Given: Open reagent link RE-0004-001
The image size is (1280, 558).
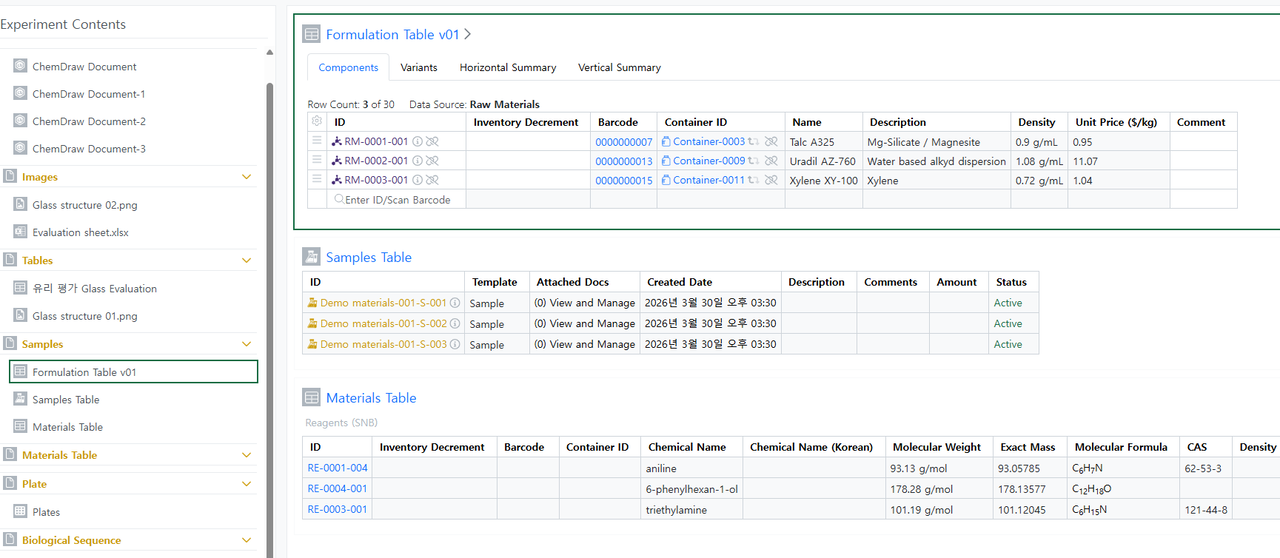Looking at the screenshot, I should (337, 489).
